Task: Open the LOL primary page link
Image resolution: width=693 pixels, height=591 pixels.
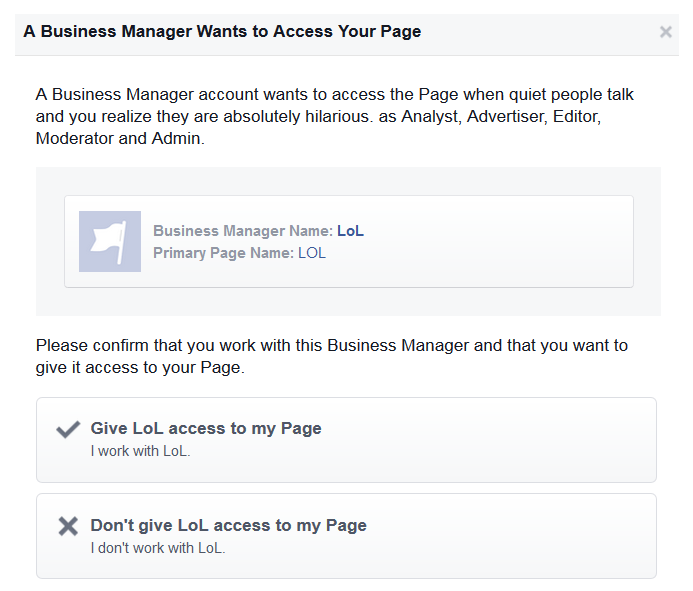Action: pos(312,253)
